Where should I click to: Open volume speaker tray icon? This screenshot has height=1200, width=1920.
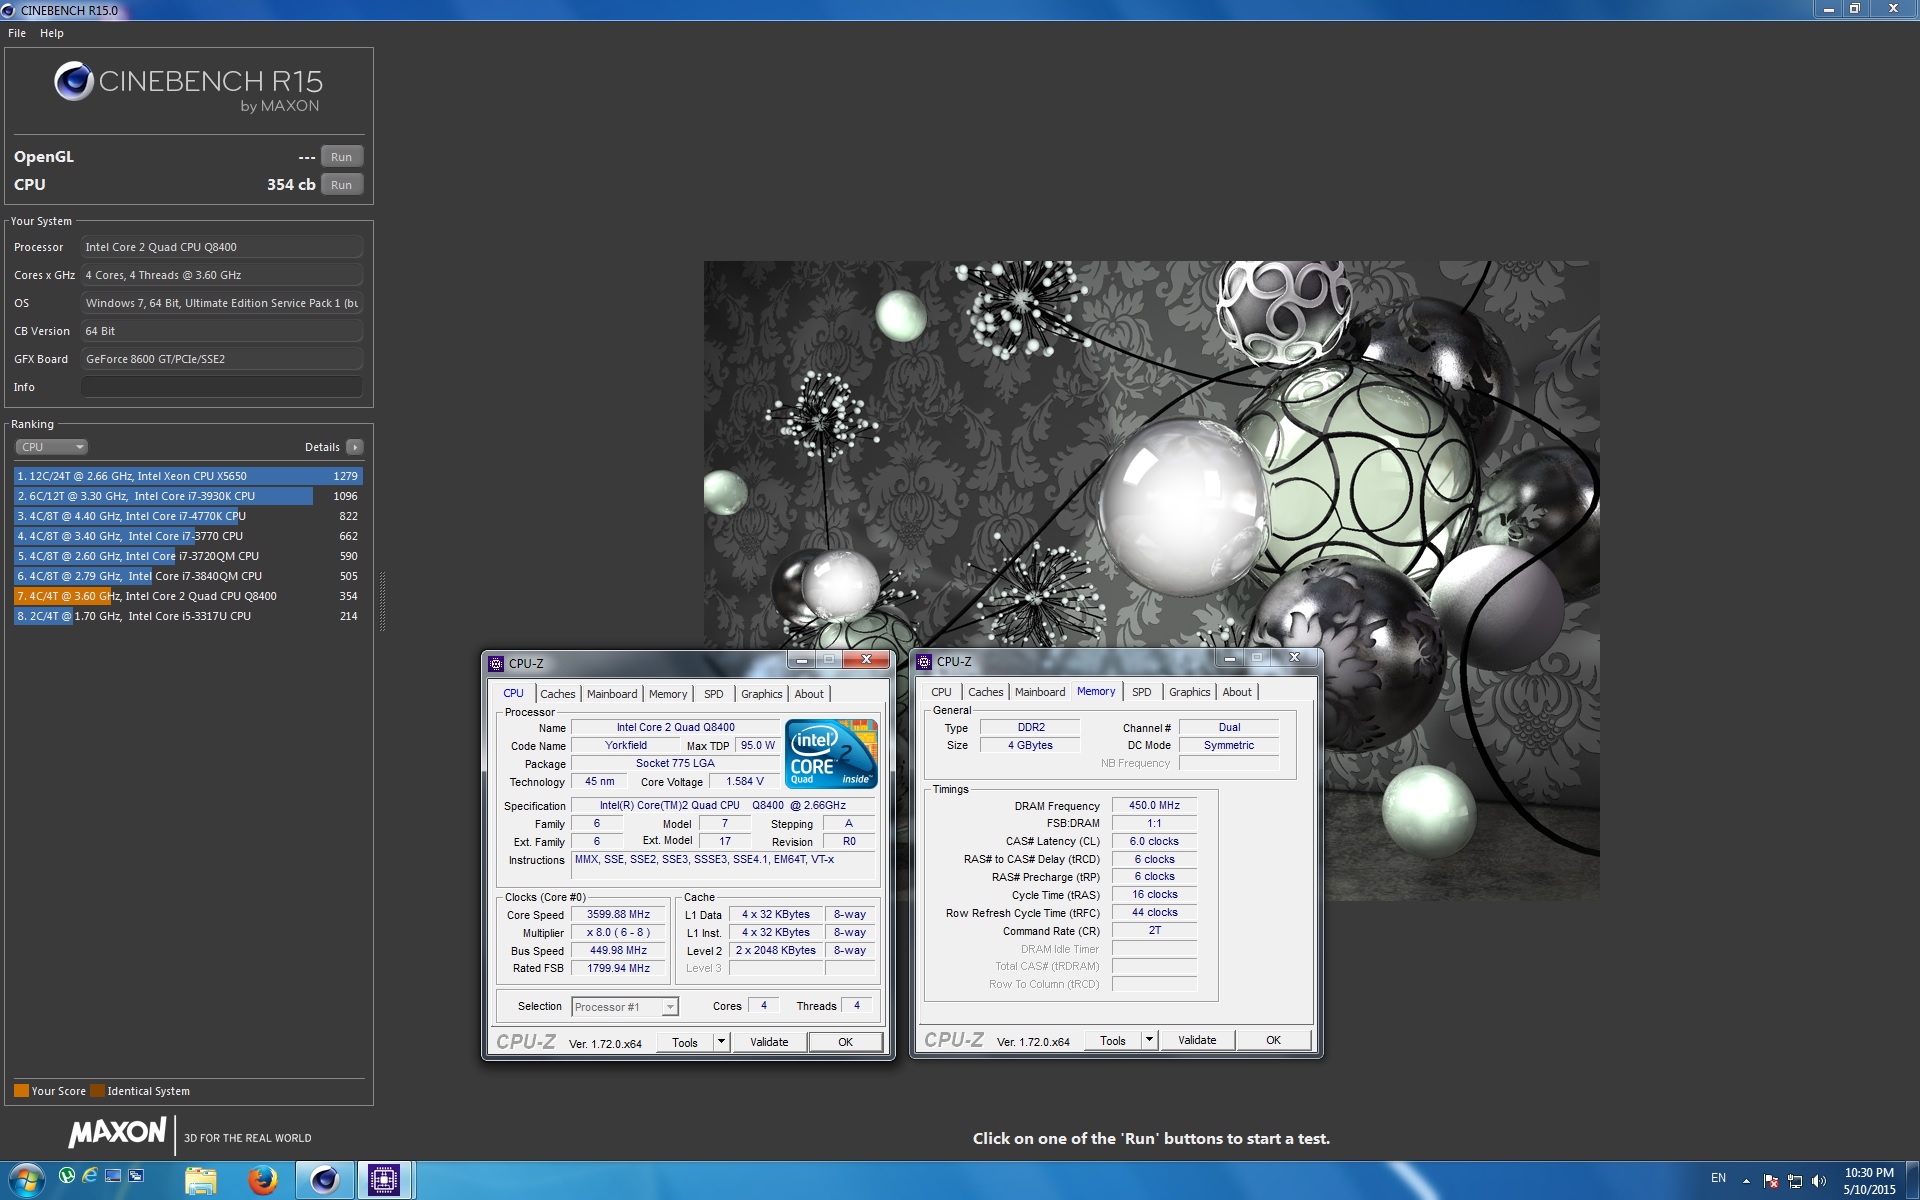pyautogui.click(x=1819, y=1181)
